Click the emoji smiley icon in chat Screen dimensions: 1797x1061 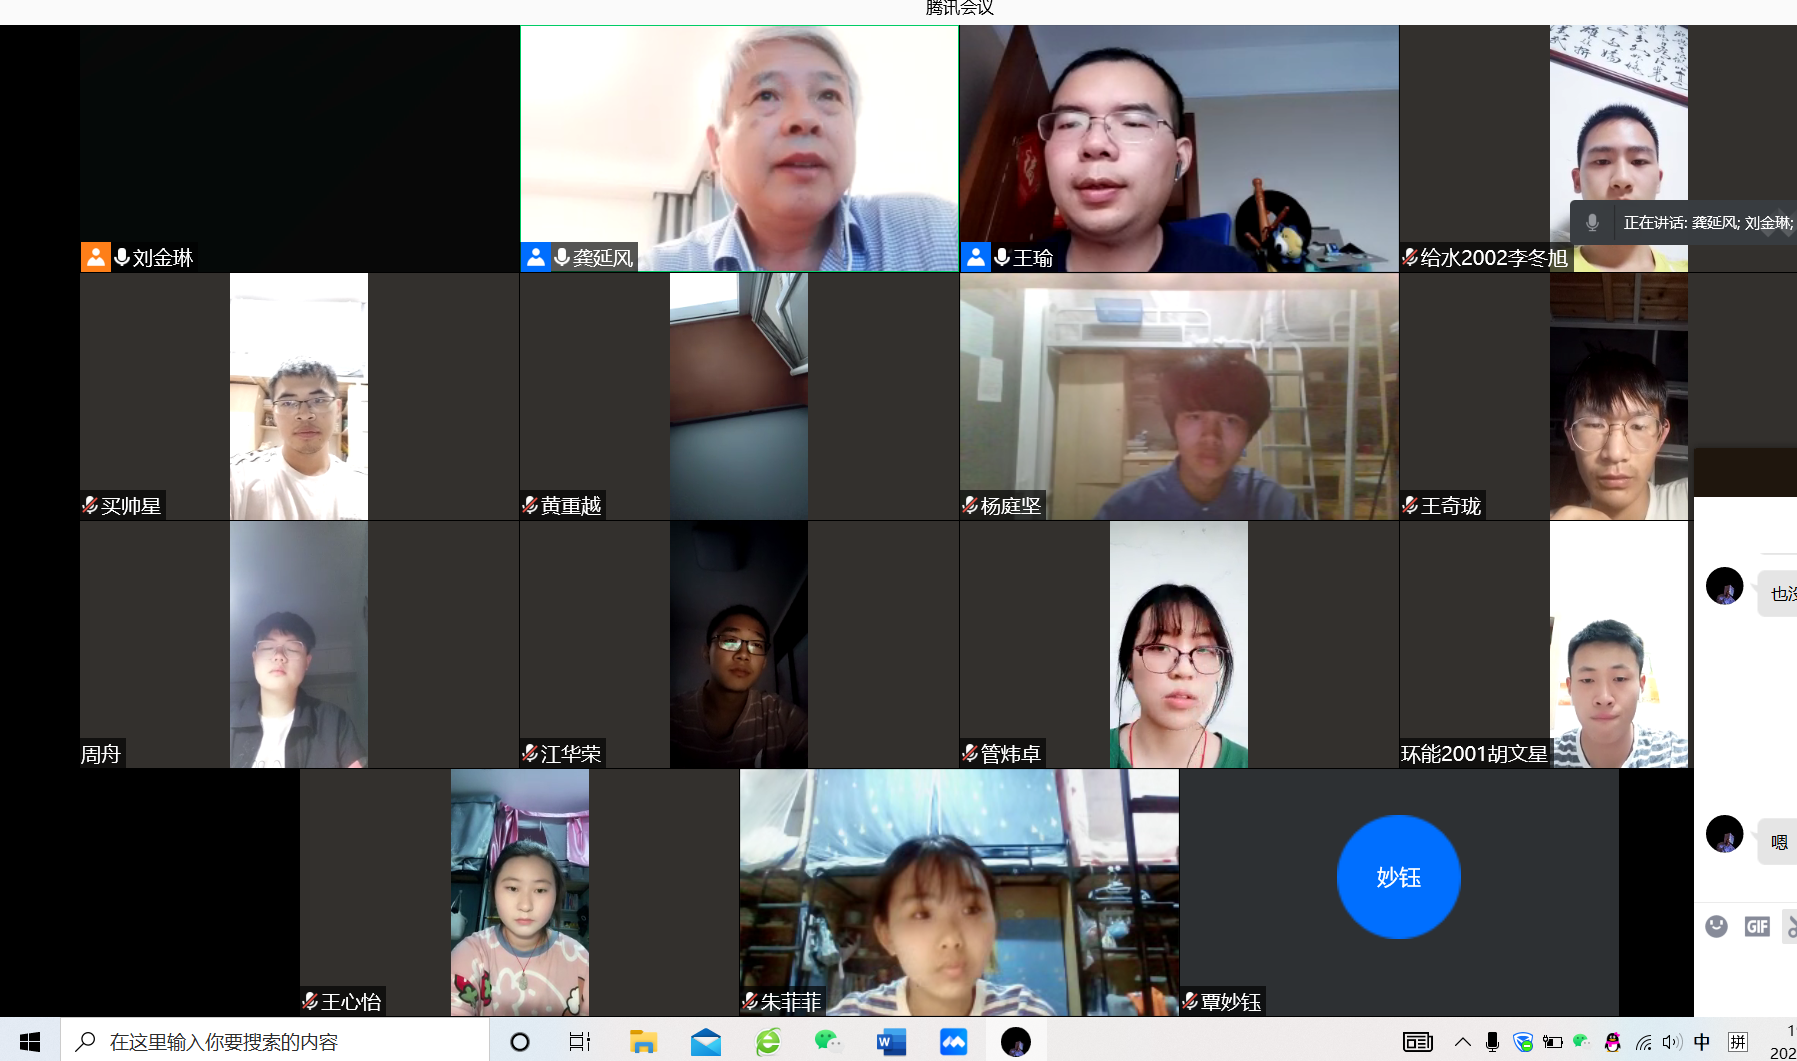click(x=1716, y=926)
